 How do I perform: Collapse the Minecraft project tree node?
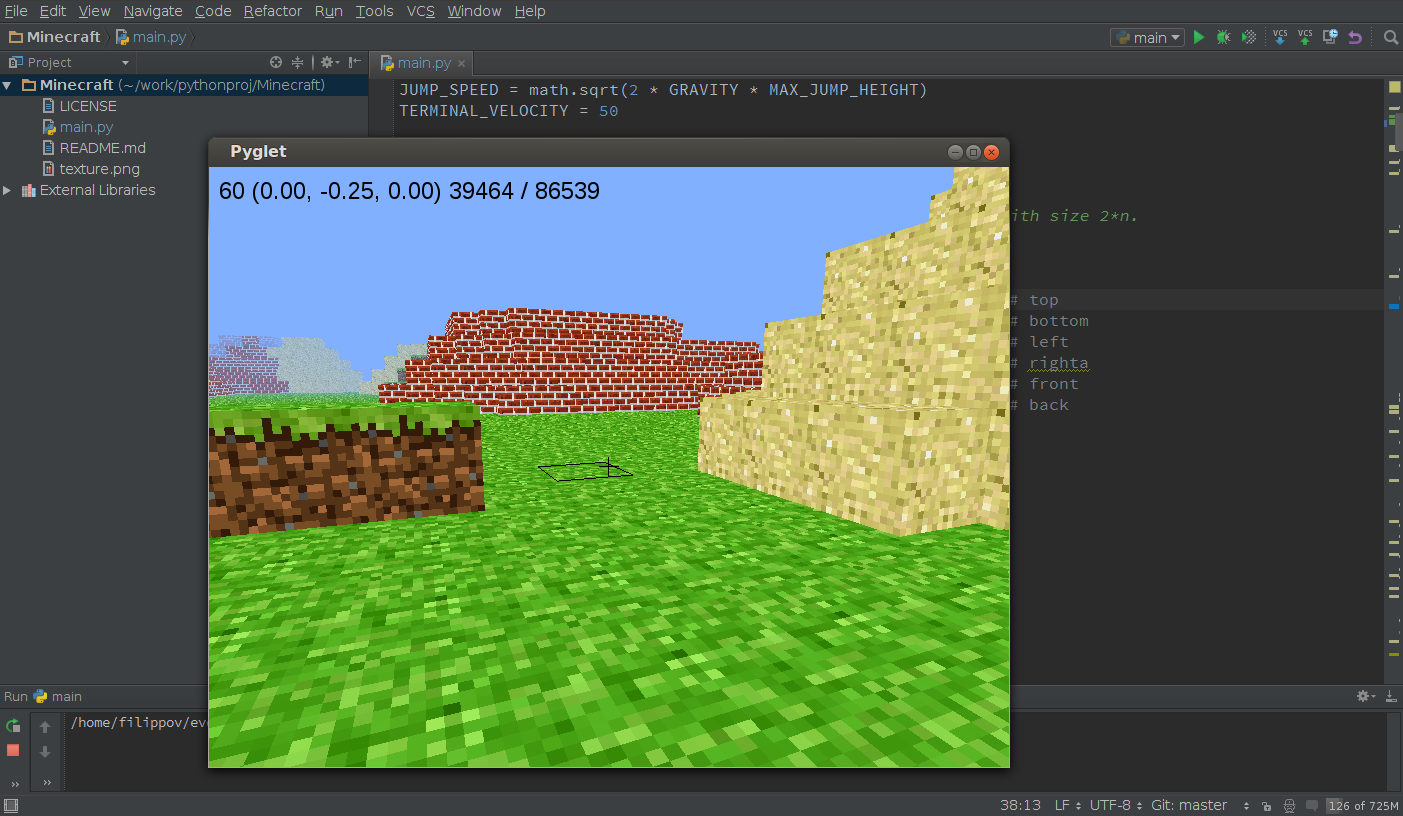click(x=7, y=85)
